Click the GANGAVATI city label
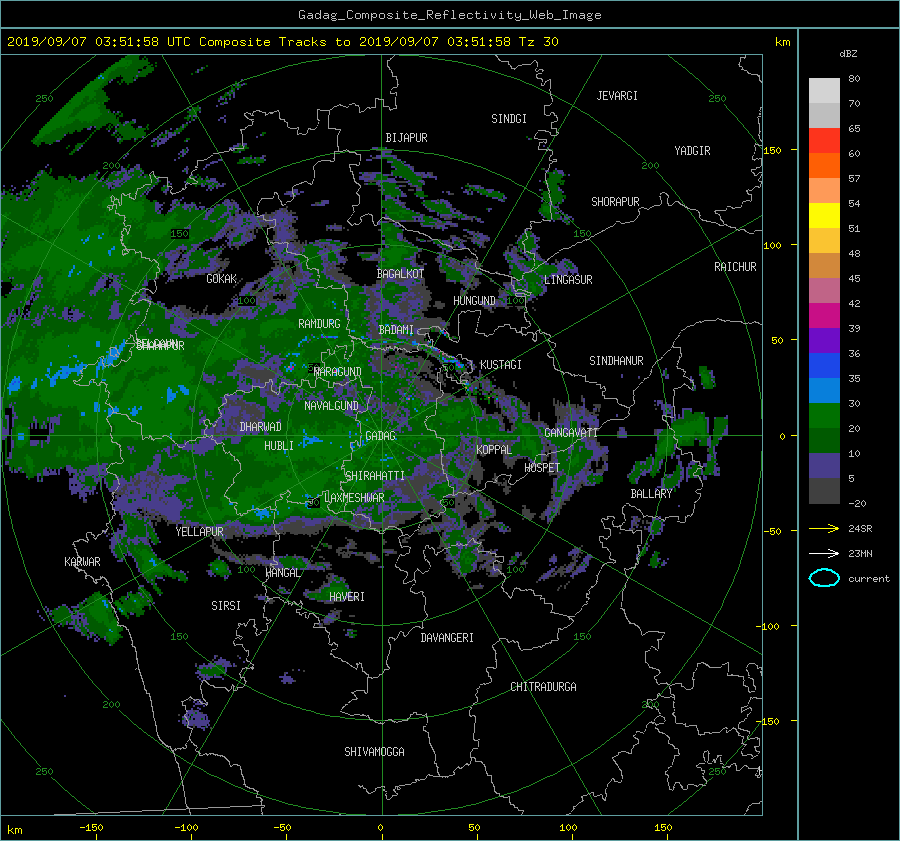Image resolution: width=900 pixels, height=841 pixels. point(571,433)
